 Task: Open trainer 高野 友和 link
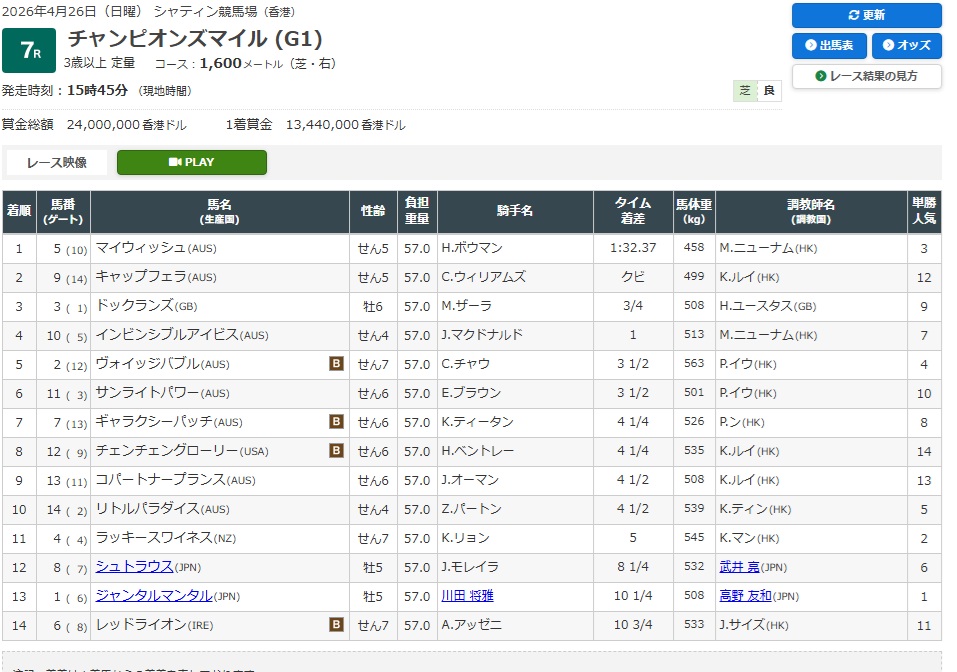pyautogui.click(x=745, y=596)
